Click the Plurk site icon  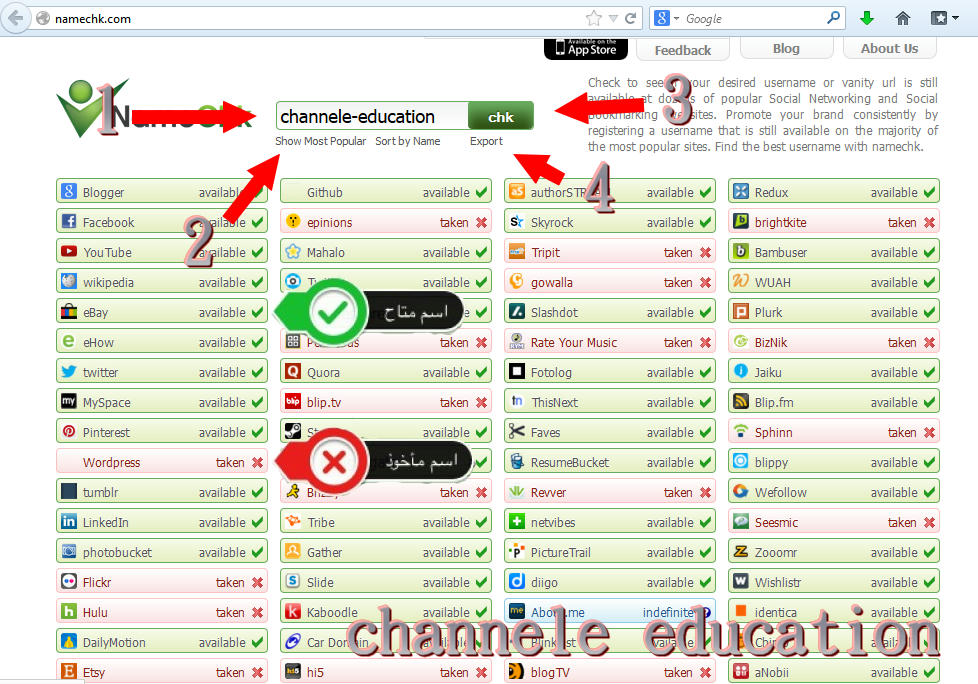(740, 311)
